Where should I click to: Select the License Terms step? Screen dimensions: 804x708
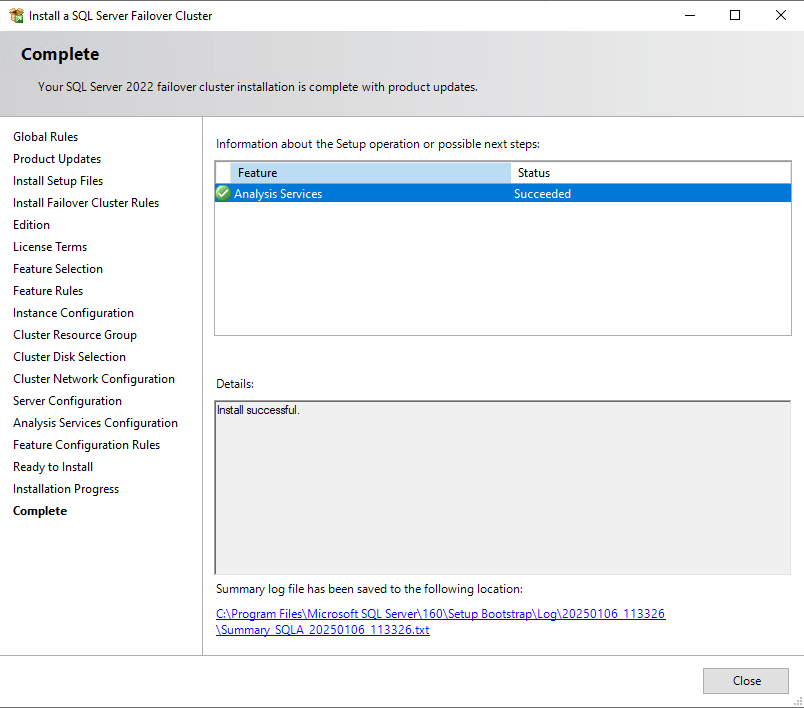point(50,247)
